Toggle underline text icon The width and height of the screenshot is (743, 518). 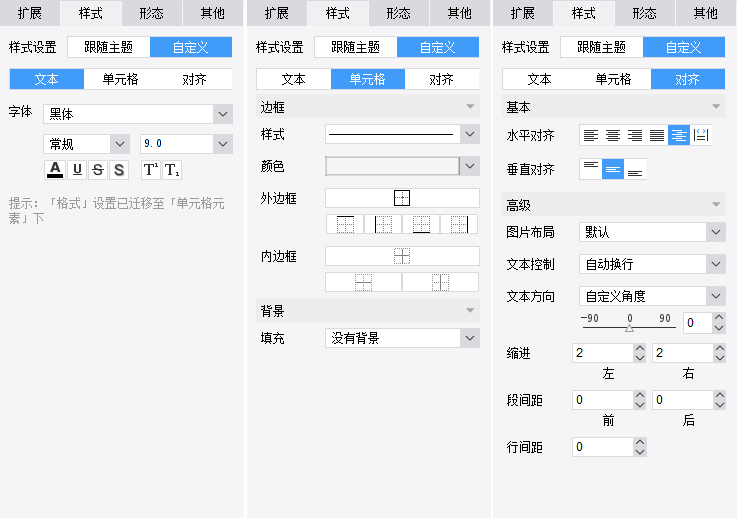click(x=77, y=170)
